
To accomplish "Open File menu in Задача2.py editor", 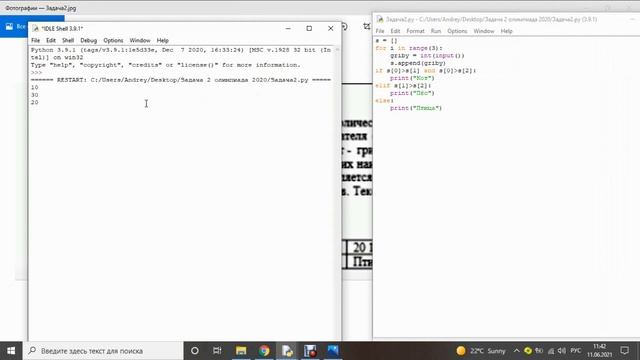I will 380,31.
